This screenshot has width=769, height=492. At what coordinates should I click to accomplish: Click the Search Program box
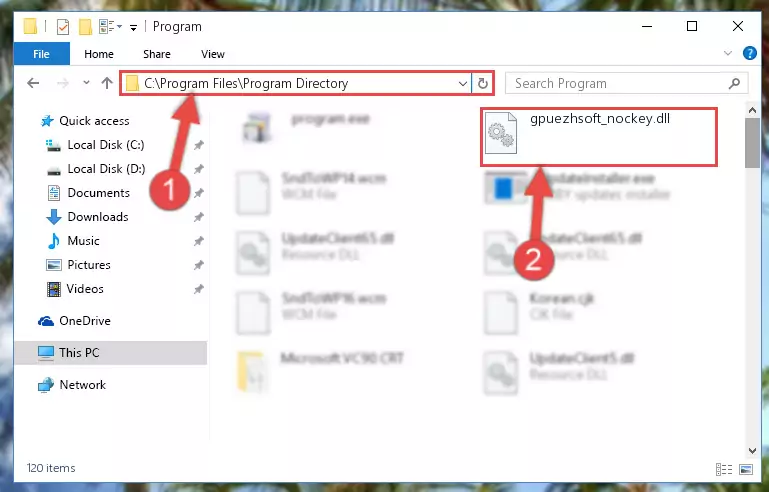(626, 83)
